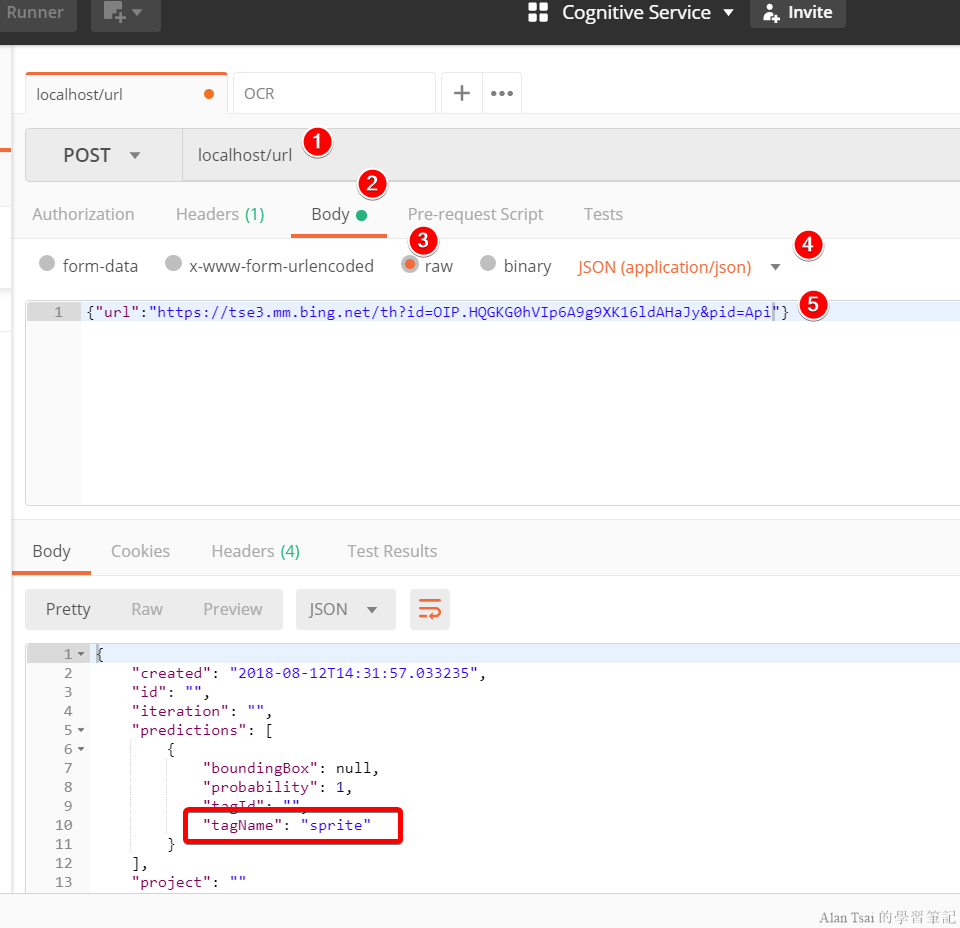Open the response Headers (4) tab

[256, 551]
